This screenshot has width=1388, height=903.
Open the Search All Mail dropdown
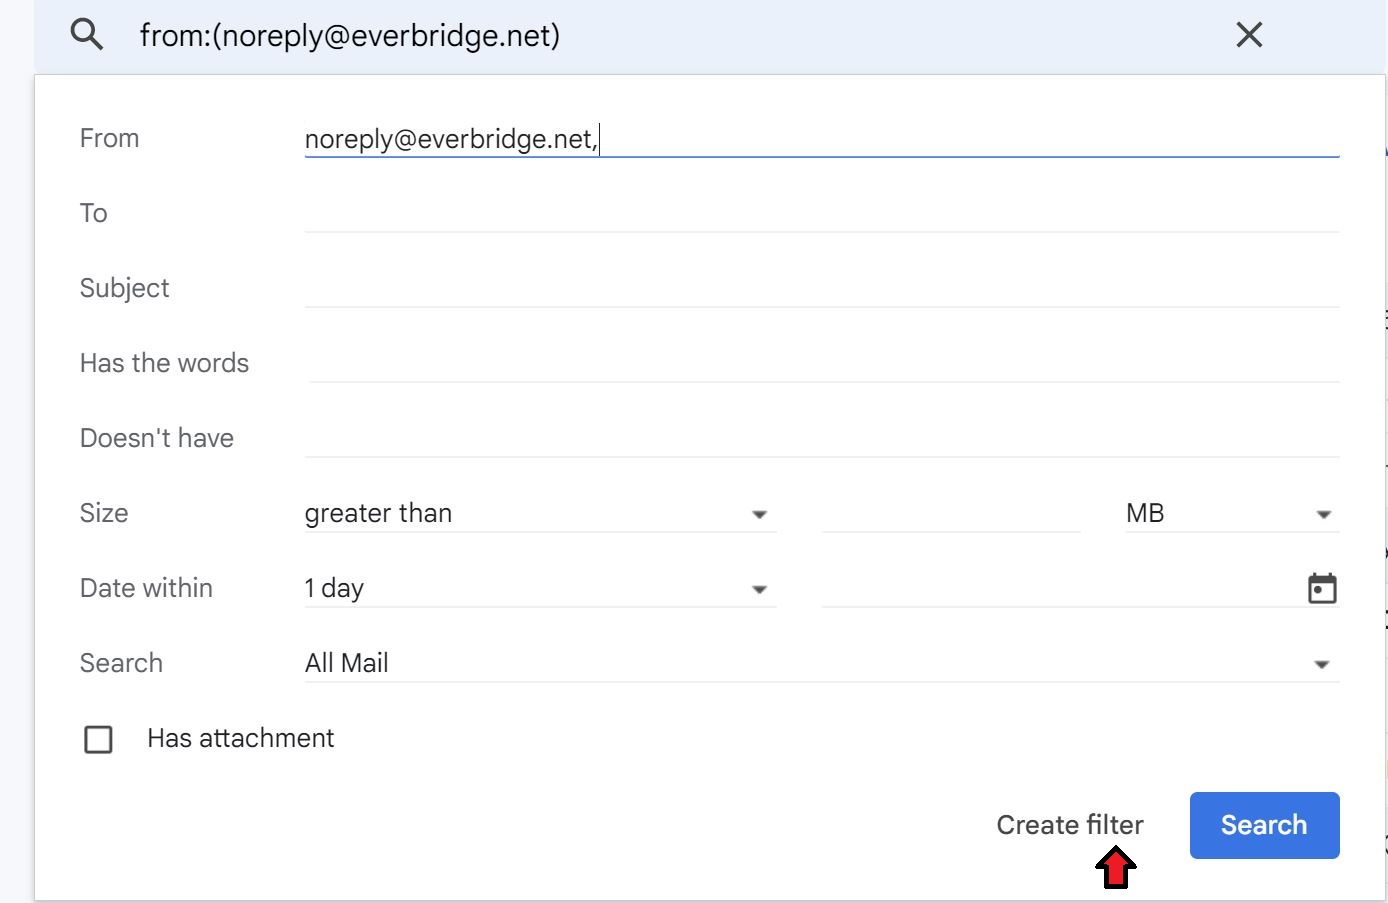click(822, 663)
